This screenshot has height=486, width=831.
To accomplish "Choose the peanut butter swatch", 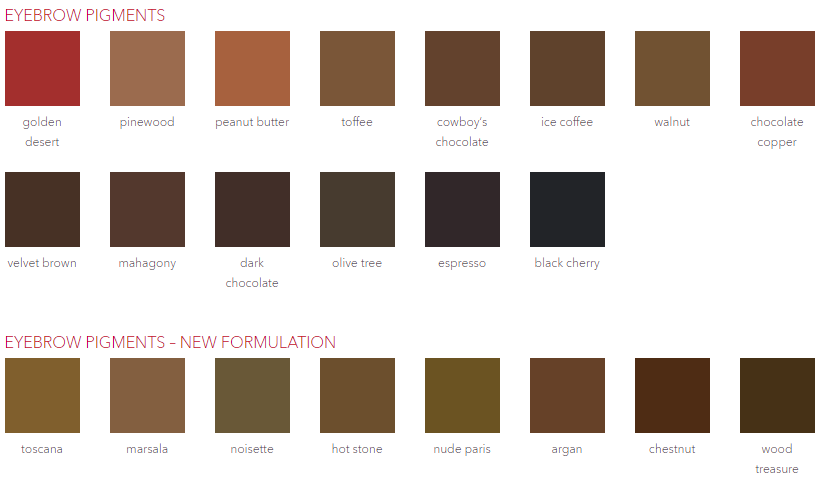I will point(252,68).
